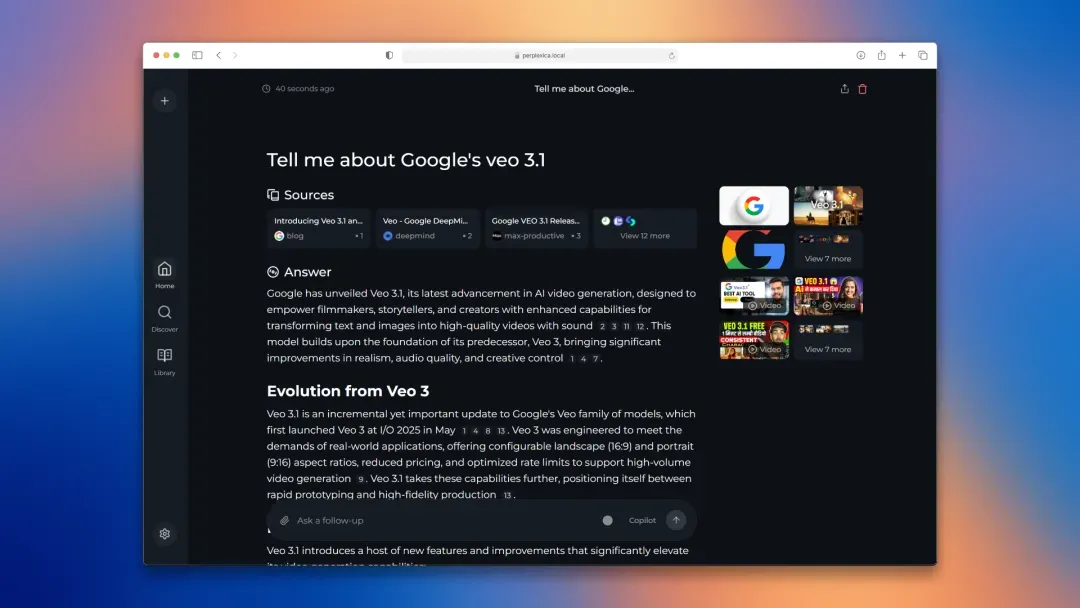Attach a file with paperclip icon
Image resolution: width=1080 pixels, height=608 pixels.
tap(284, 521)
